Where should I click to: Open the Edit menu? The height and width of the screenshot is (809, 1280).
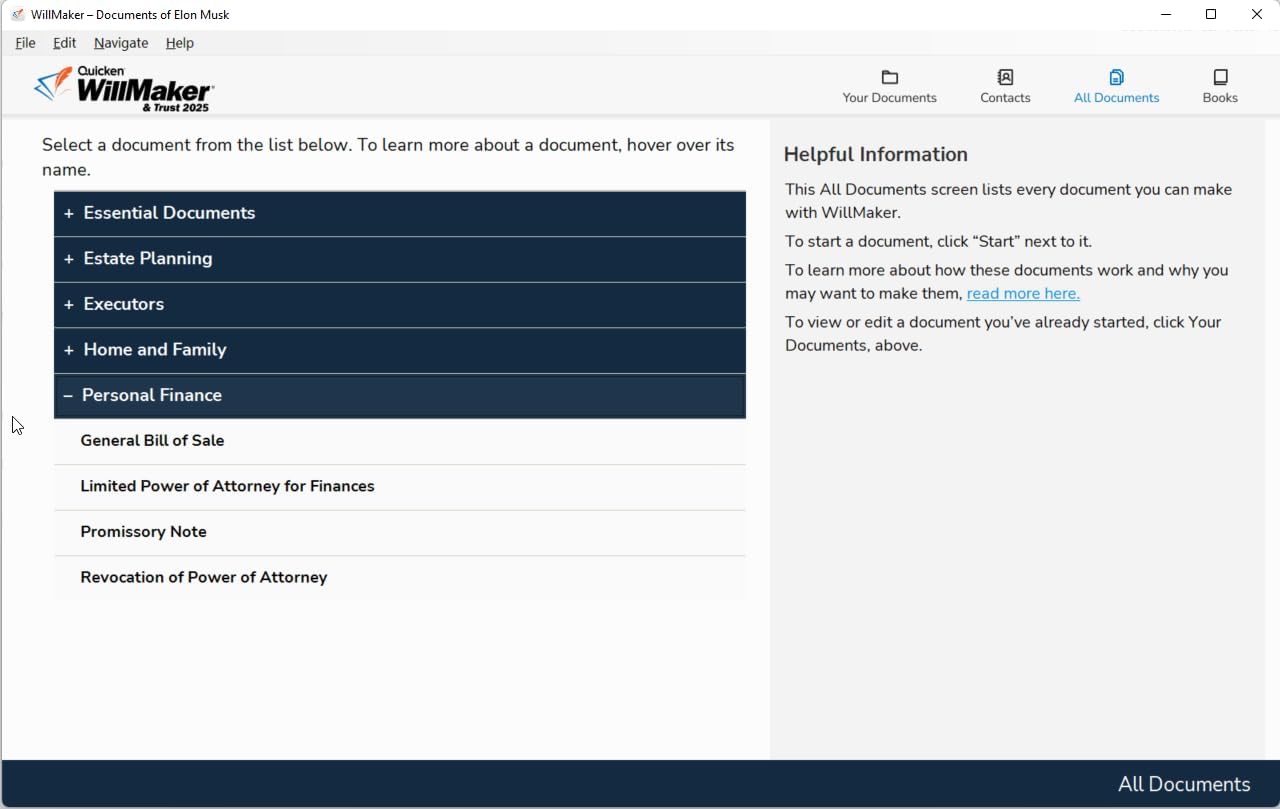pos(64,43)
